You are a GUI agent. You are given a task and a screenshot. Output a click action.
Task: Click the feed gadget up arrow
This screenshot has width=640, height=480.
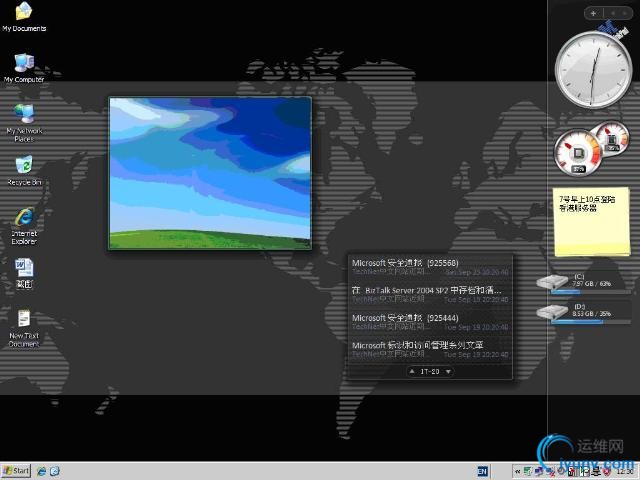[412, 371]
